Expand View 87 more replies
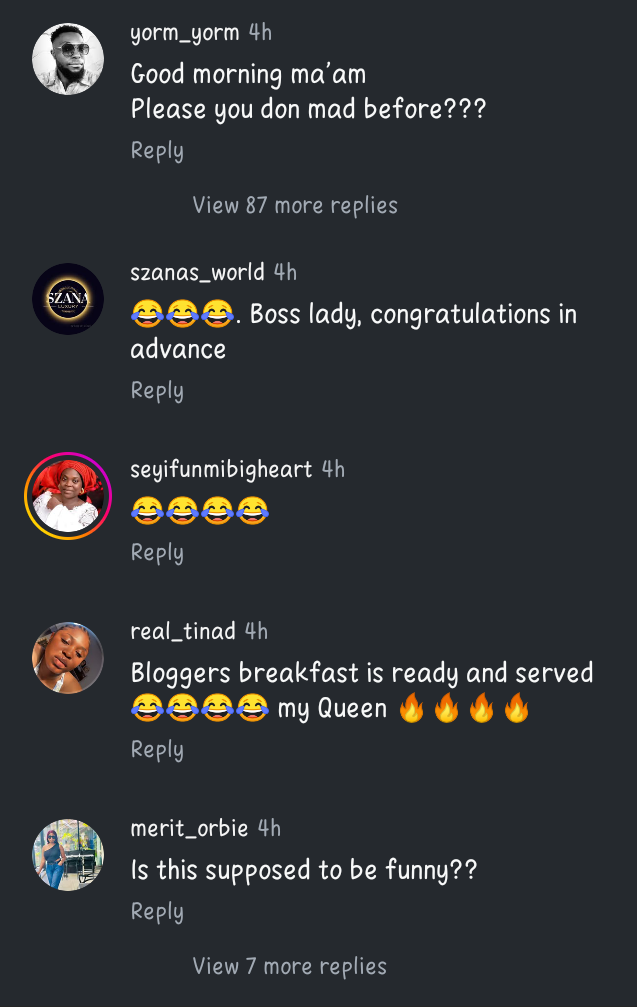Image resolution: width=637 pixels, height=1007 pixels. (295, 206)
